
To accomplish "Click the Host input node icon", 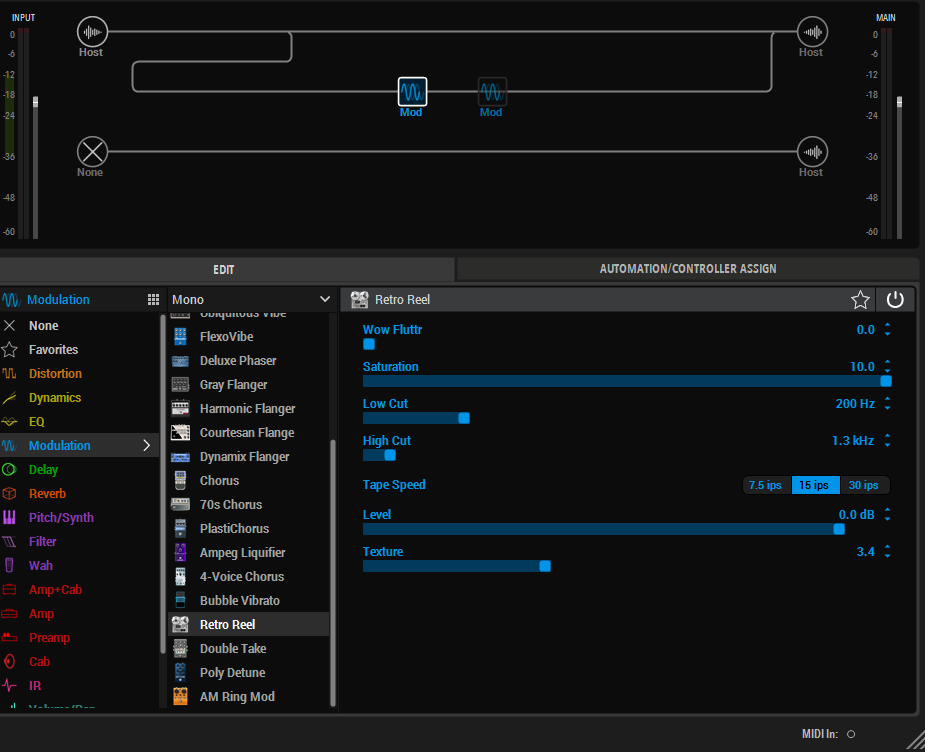I will 92,32.
